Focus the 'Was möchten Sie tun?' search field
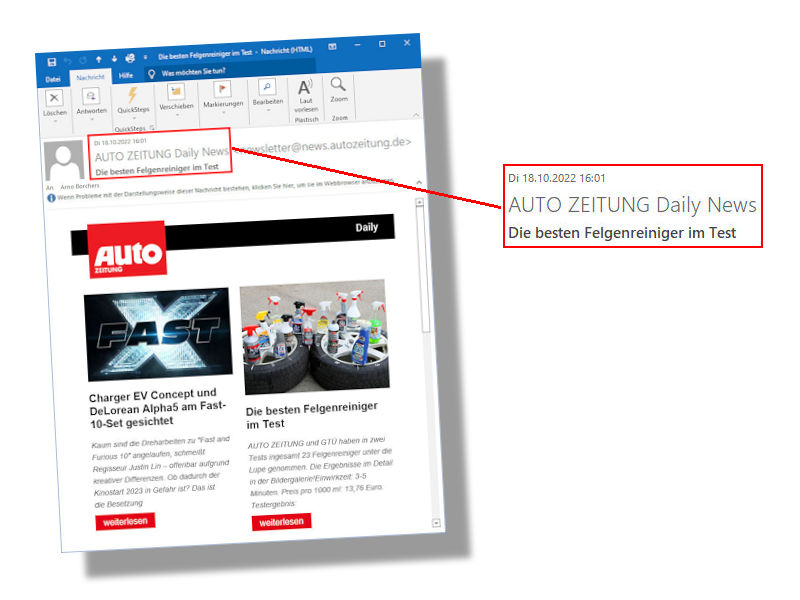The width and height of the screenshot is (800, 600). click(230, 69)
